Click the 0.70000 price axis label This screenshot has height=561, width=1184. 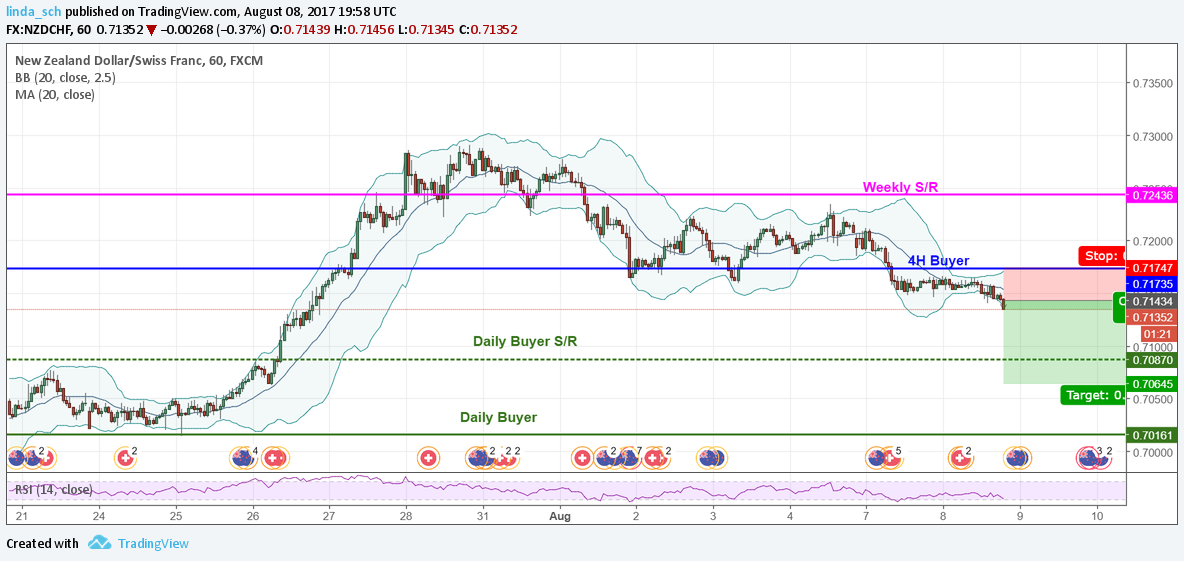[x=1151, y=452]
